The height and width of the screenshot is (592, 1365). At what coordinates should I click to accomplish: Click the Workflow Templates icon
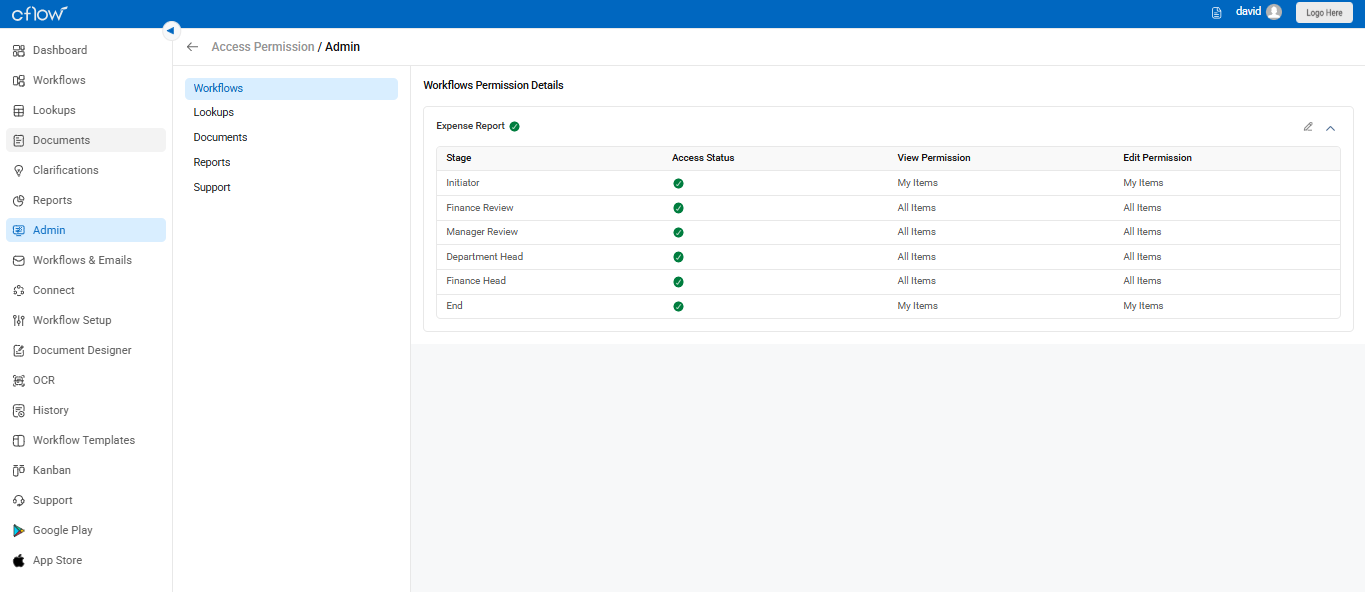19,440
